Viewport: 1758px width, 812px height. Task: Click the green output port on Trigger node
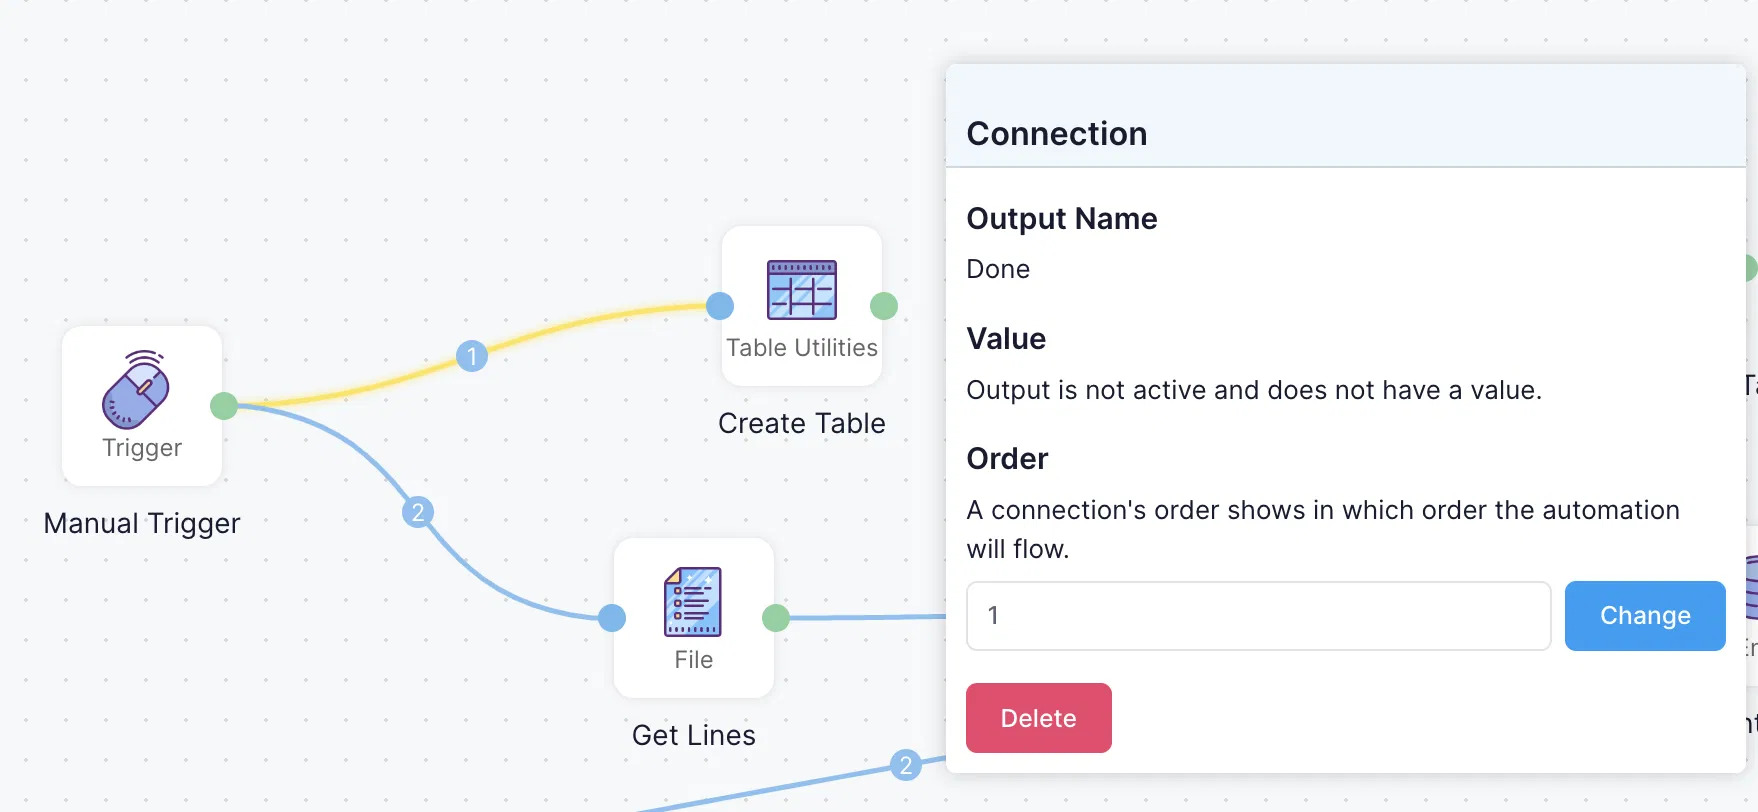224,406
